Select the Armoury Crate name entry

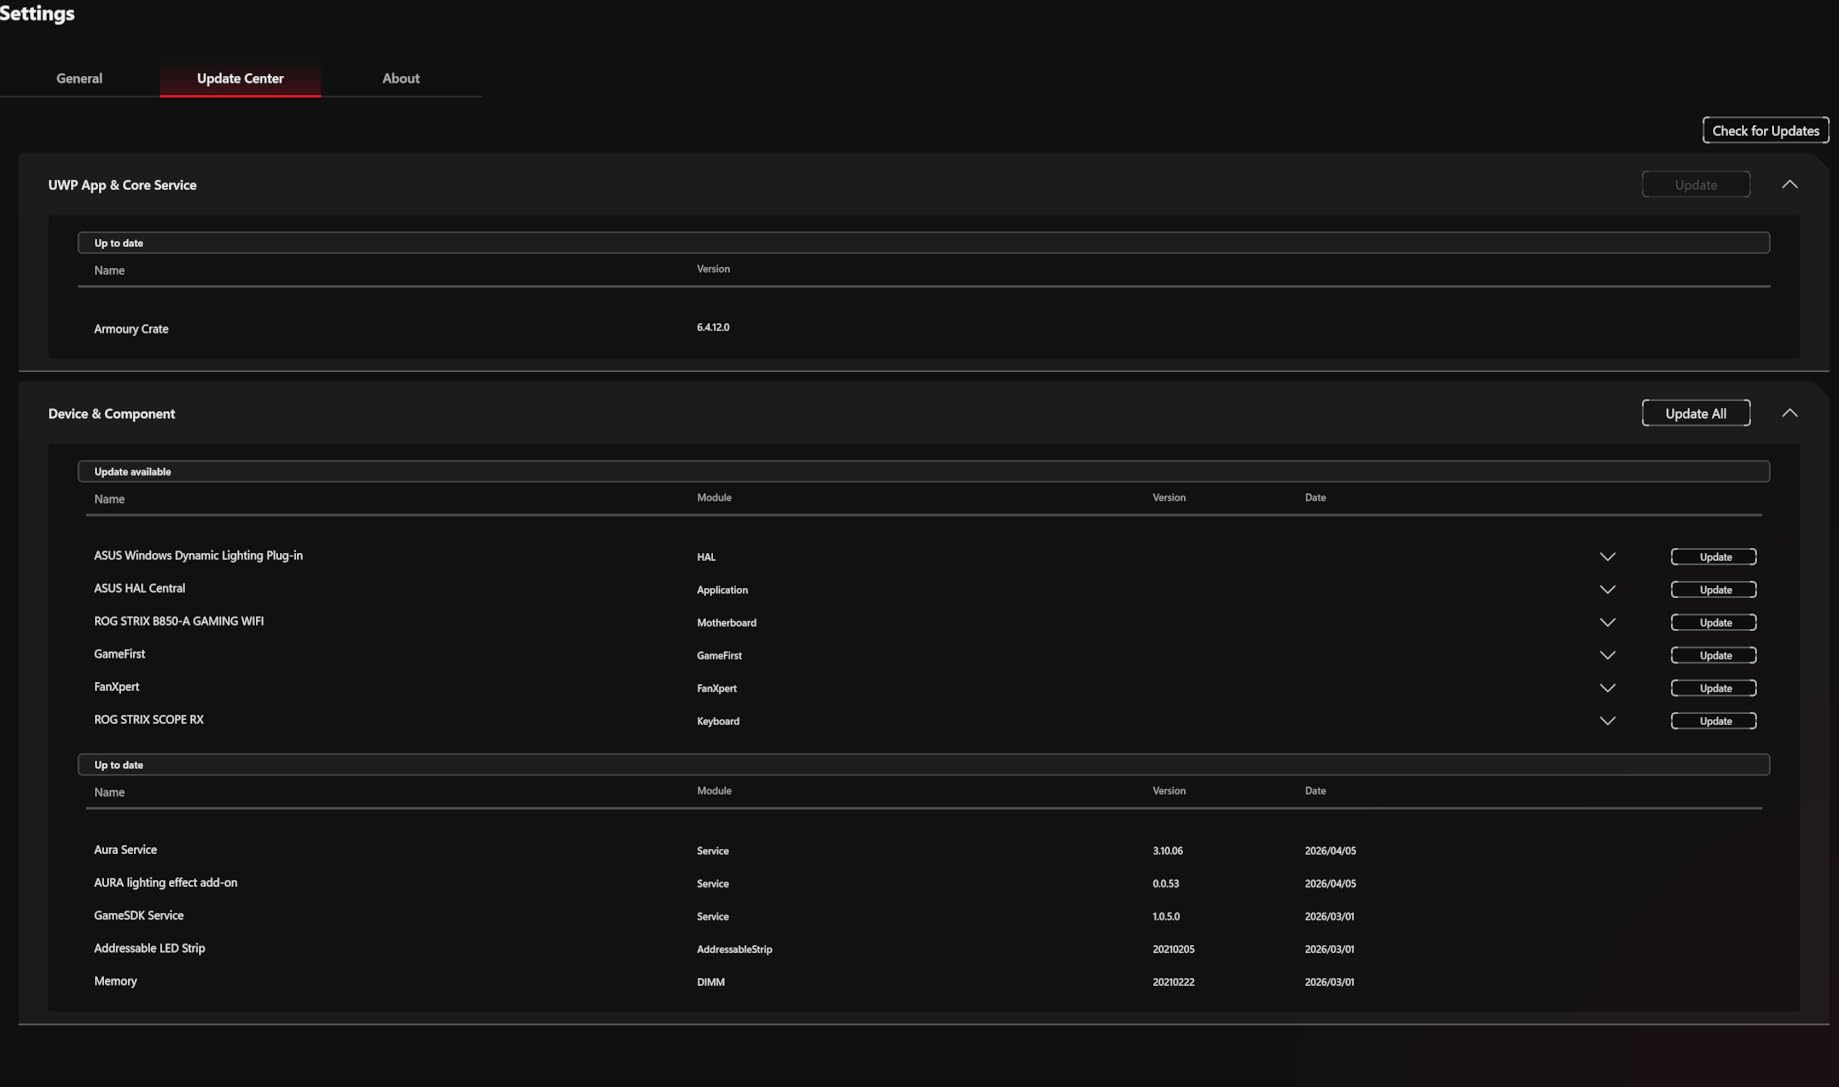(x=131, y=328)
